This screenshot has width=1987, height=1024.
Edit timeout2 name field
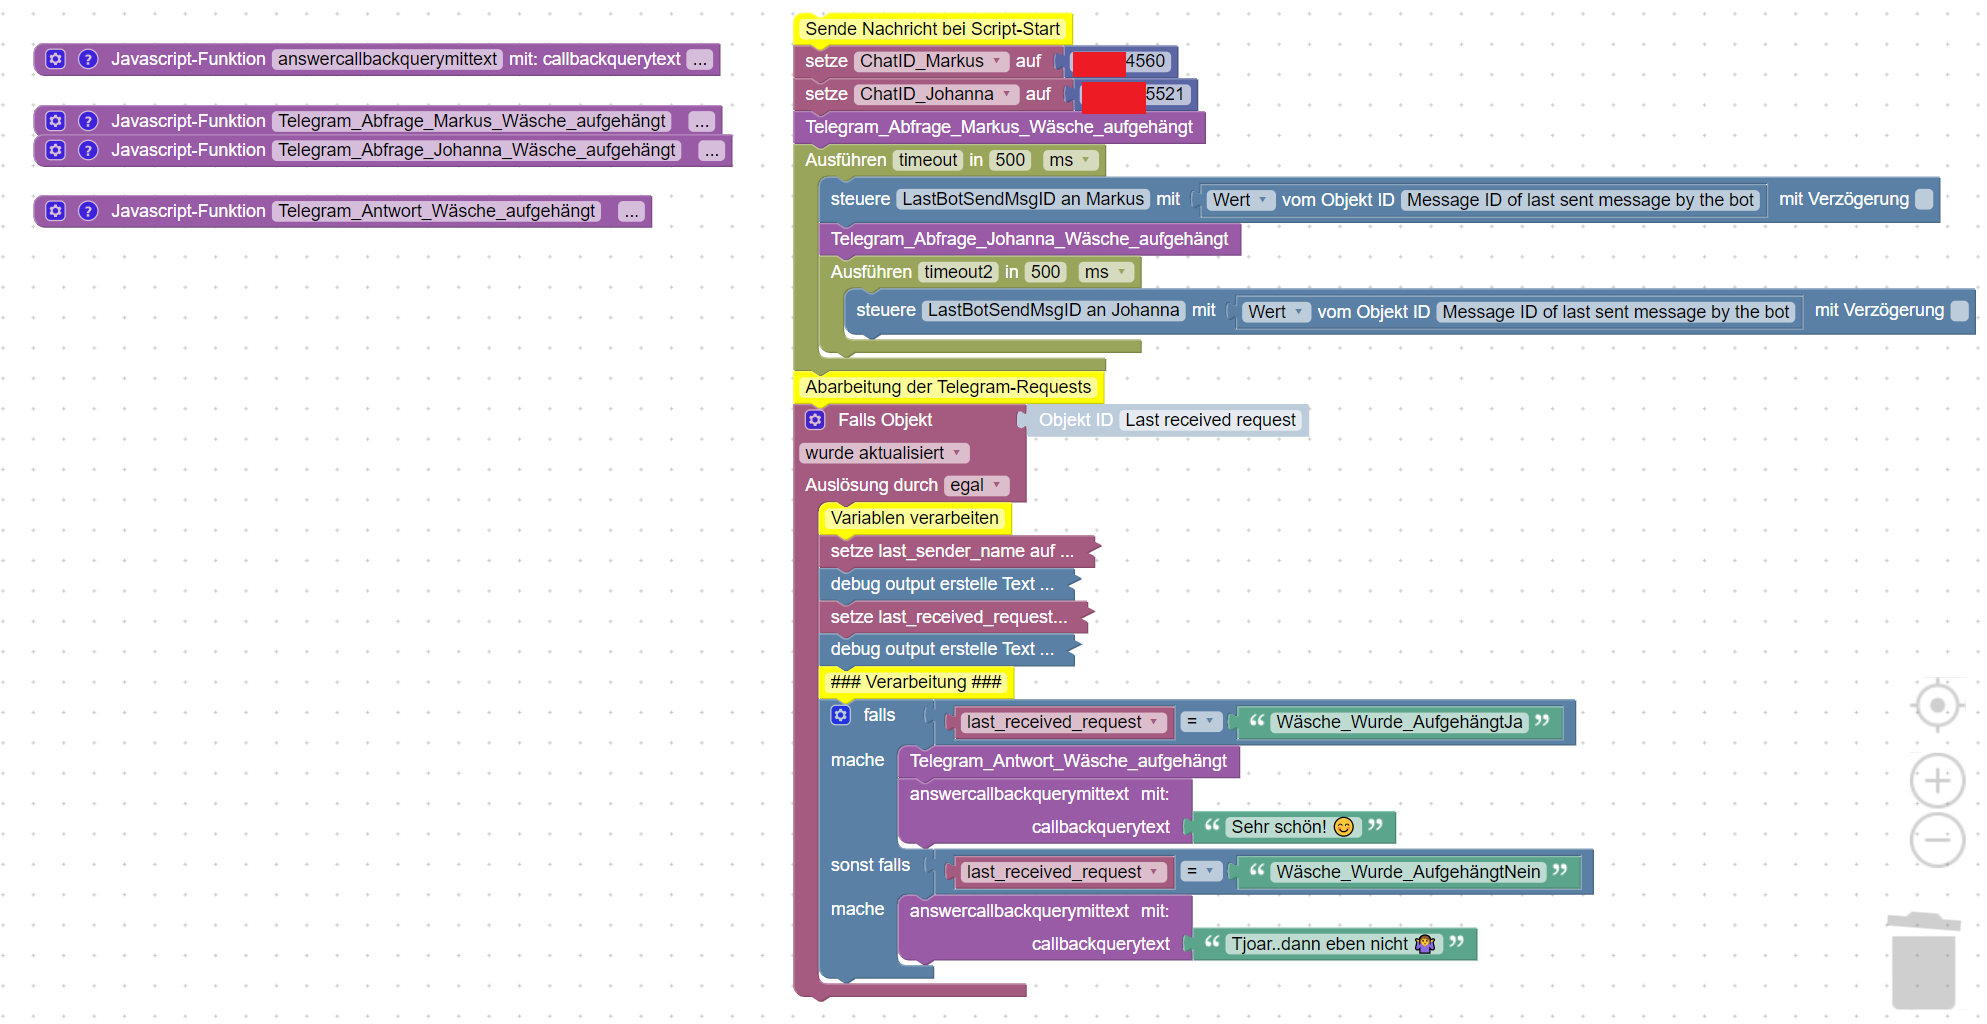(958, 272)
